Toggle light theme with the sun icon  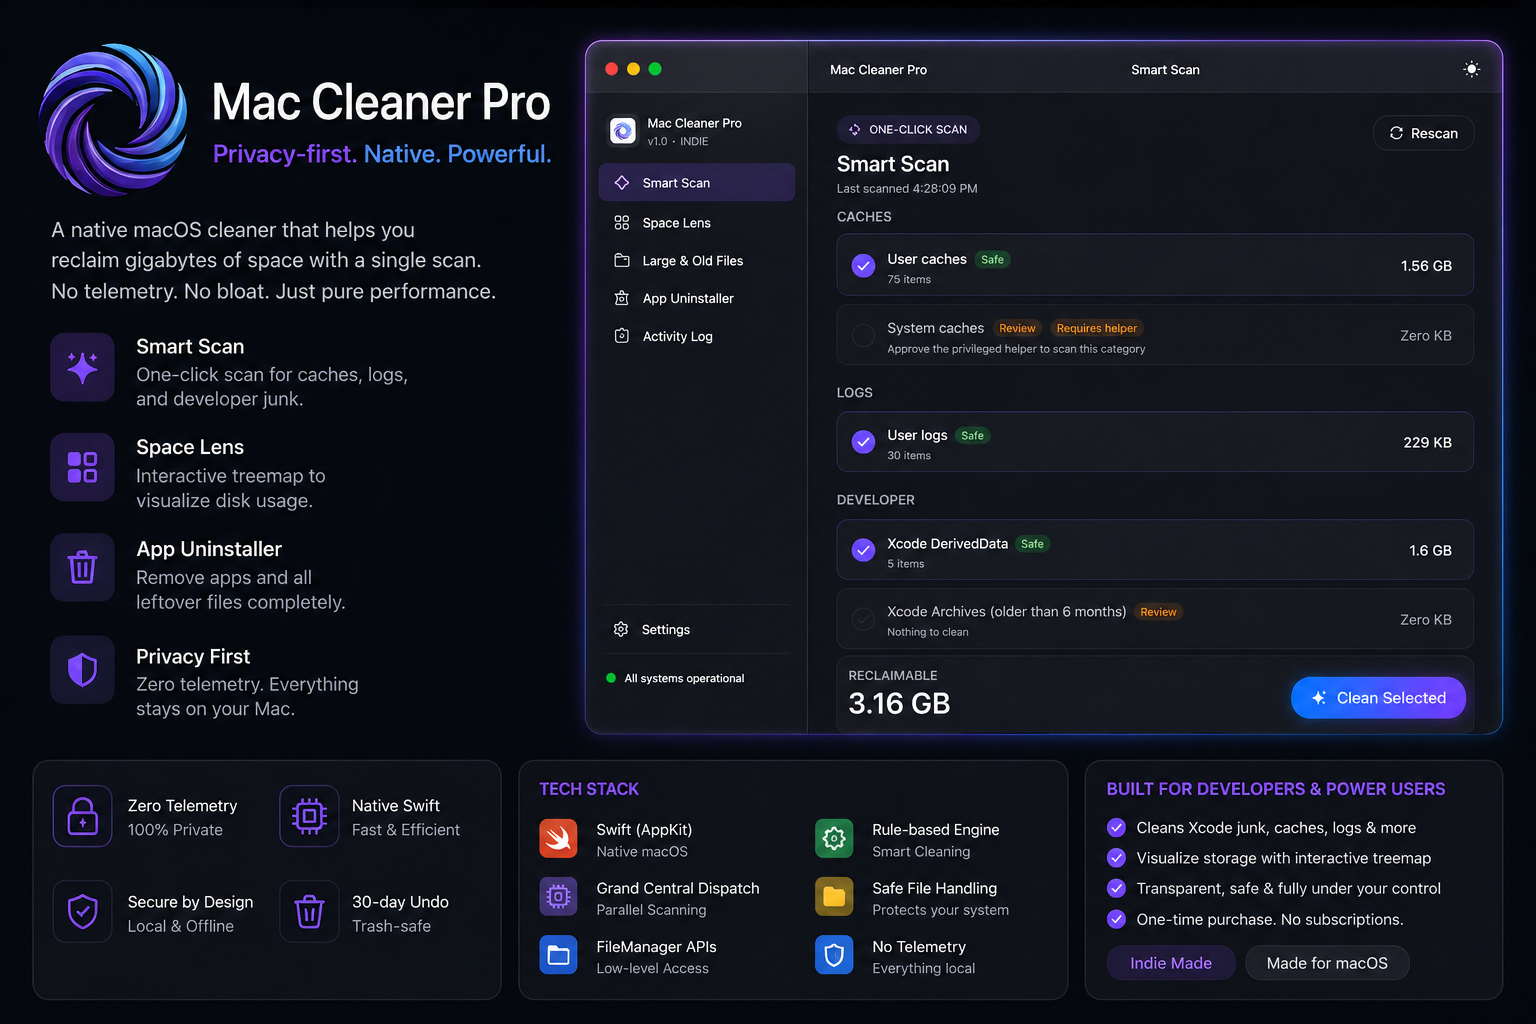point(1471,68)
